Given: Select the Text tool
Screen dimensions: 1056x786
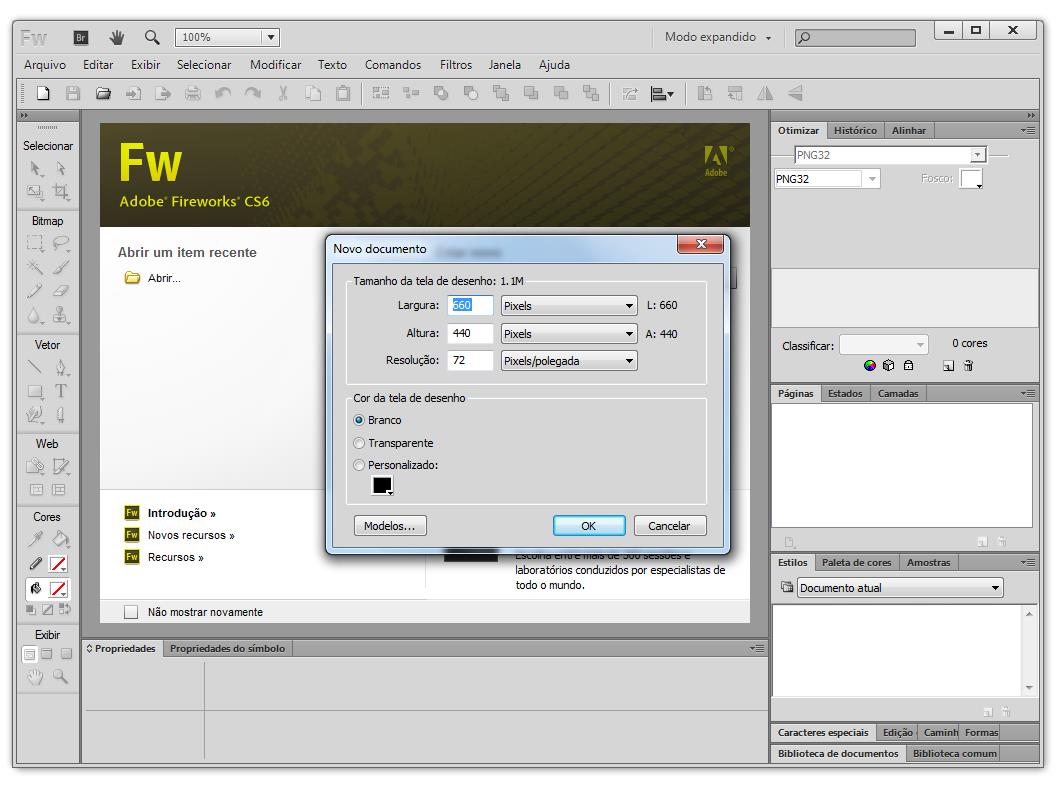Looking at the screenshot, I should (x=61, y=391).
